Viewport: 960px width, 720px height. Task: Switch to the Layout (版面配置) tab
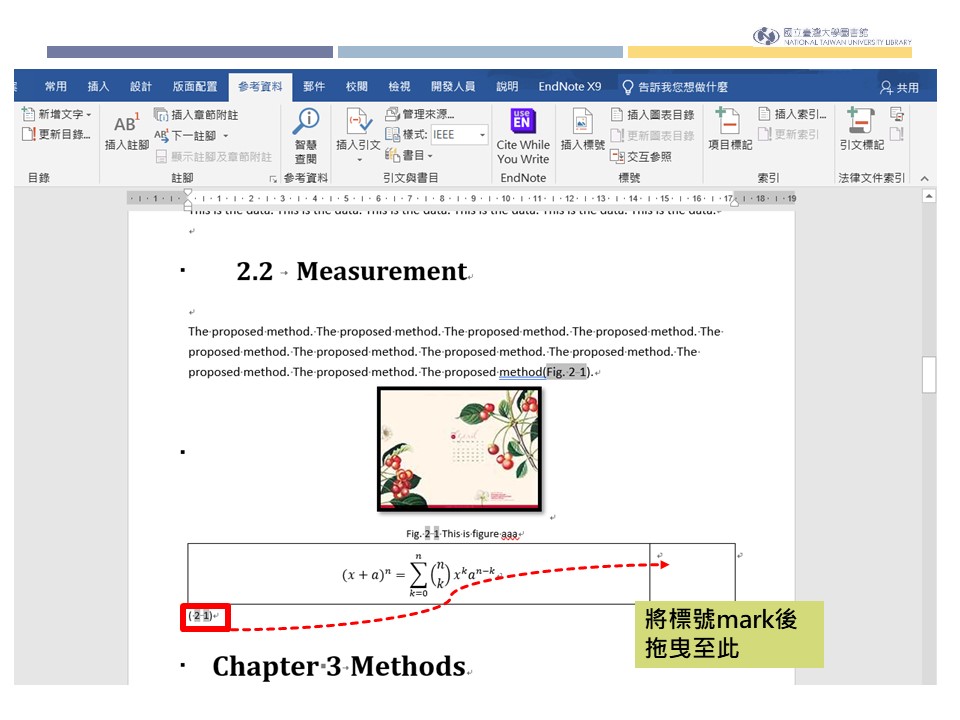[195, 87]
